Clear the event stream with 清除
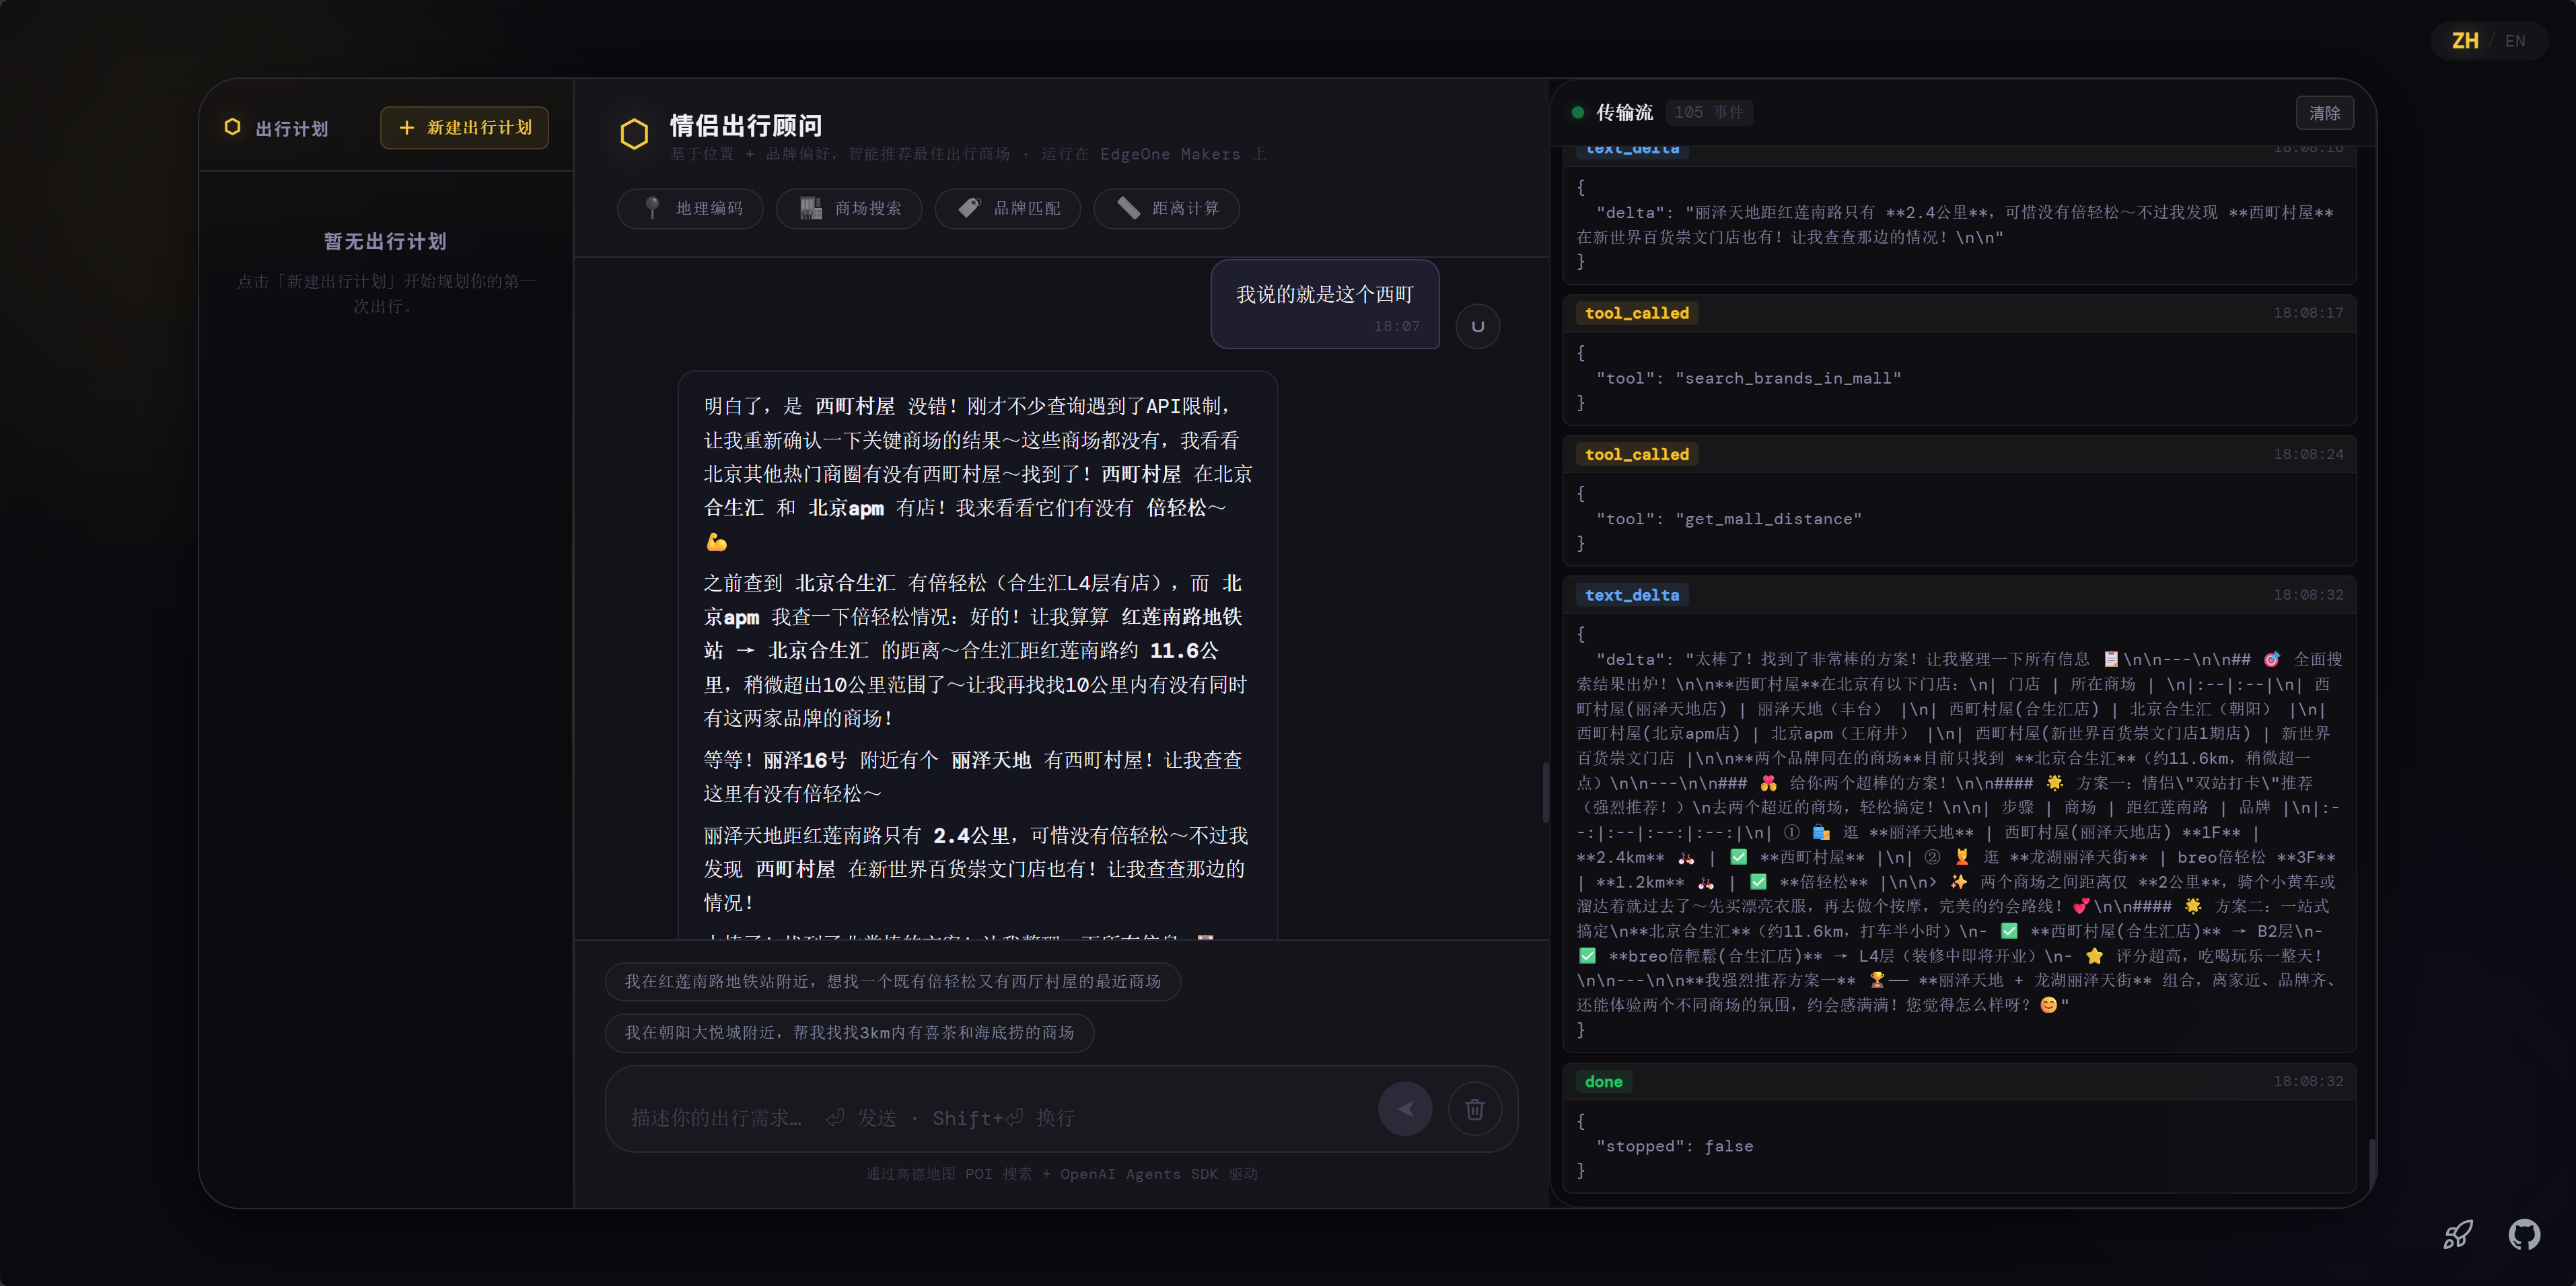2576x1286 pixels. pyautogui.click(x=2325, y=113)
